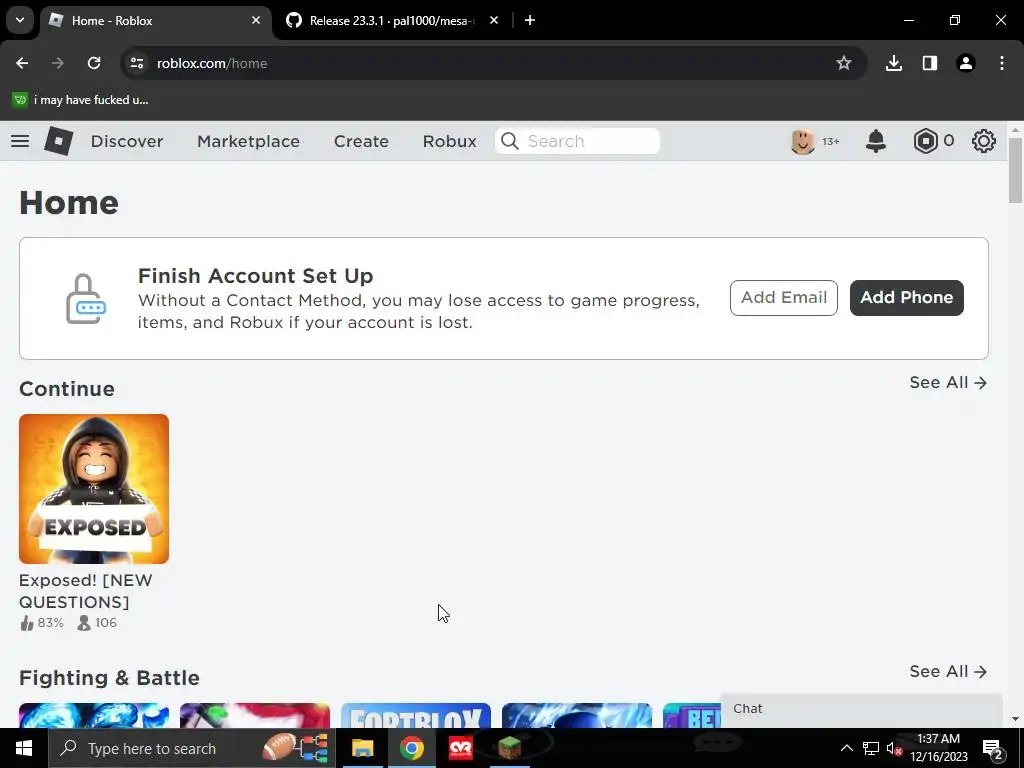Click the magnifier icon in search box

tap(509, 141)
